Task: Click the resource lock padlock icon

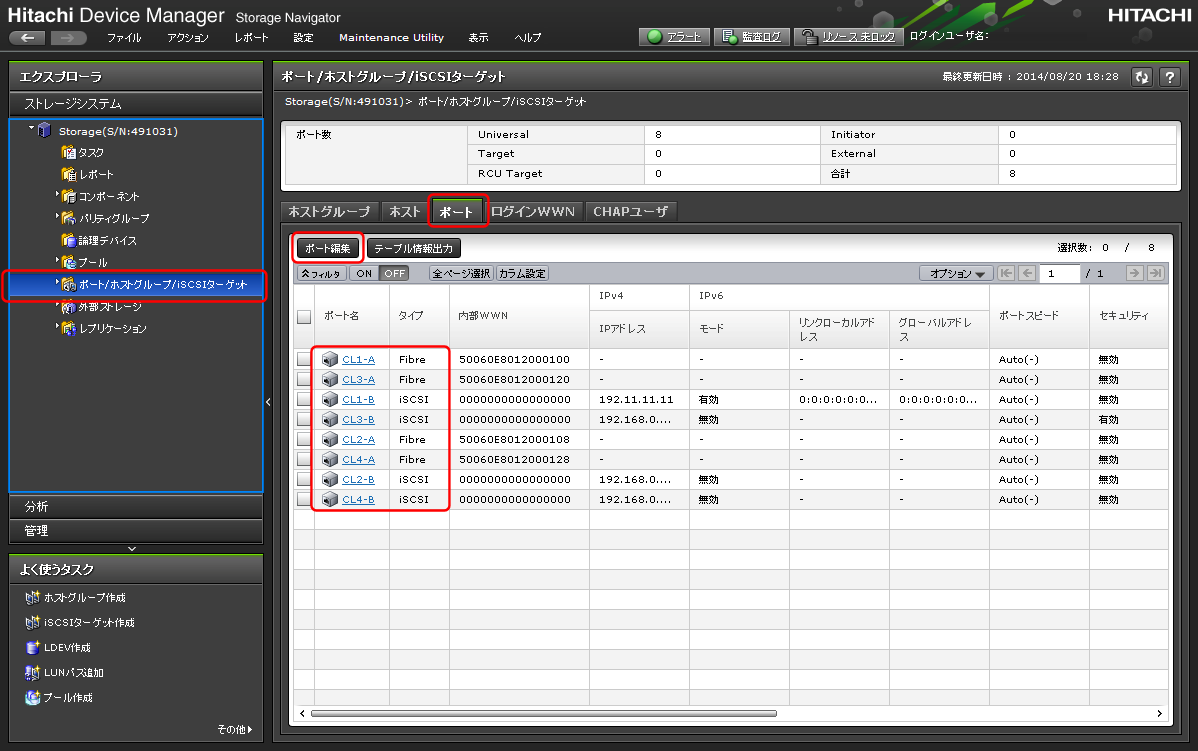Action: [x=810, y=37]
